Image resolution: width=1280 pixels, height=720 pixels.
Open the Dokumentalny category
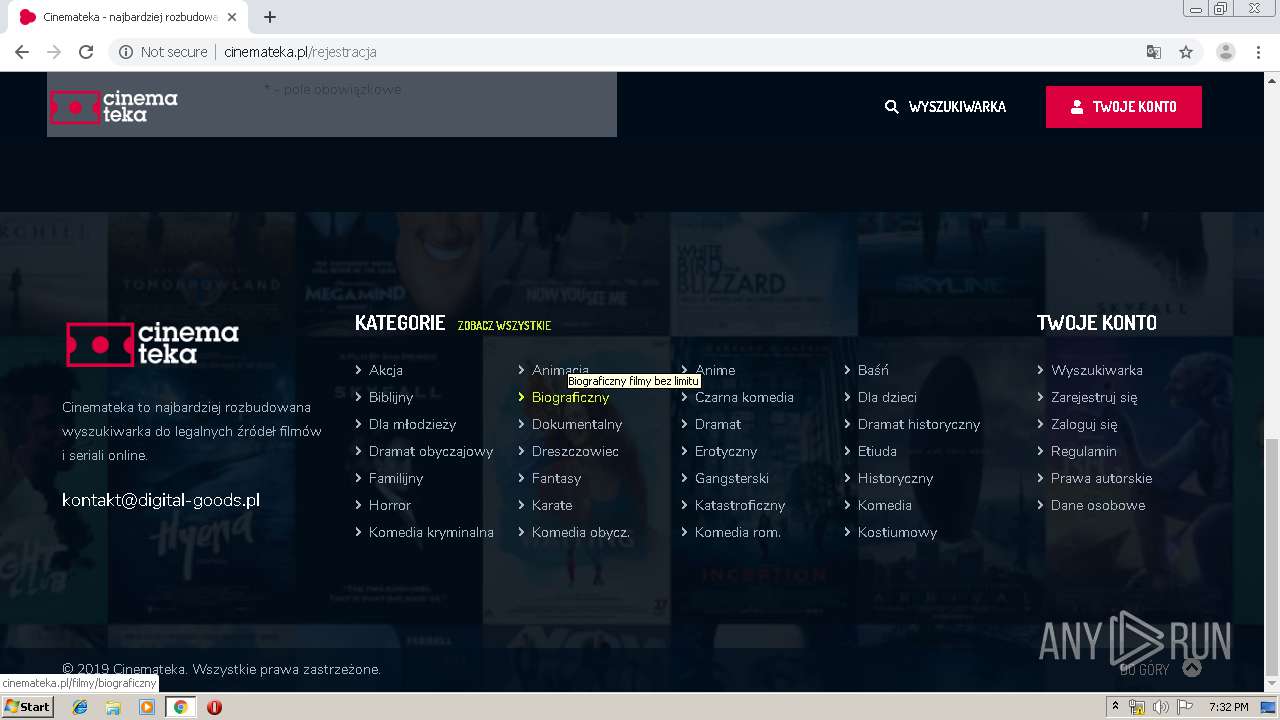[x=577, y=424]
